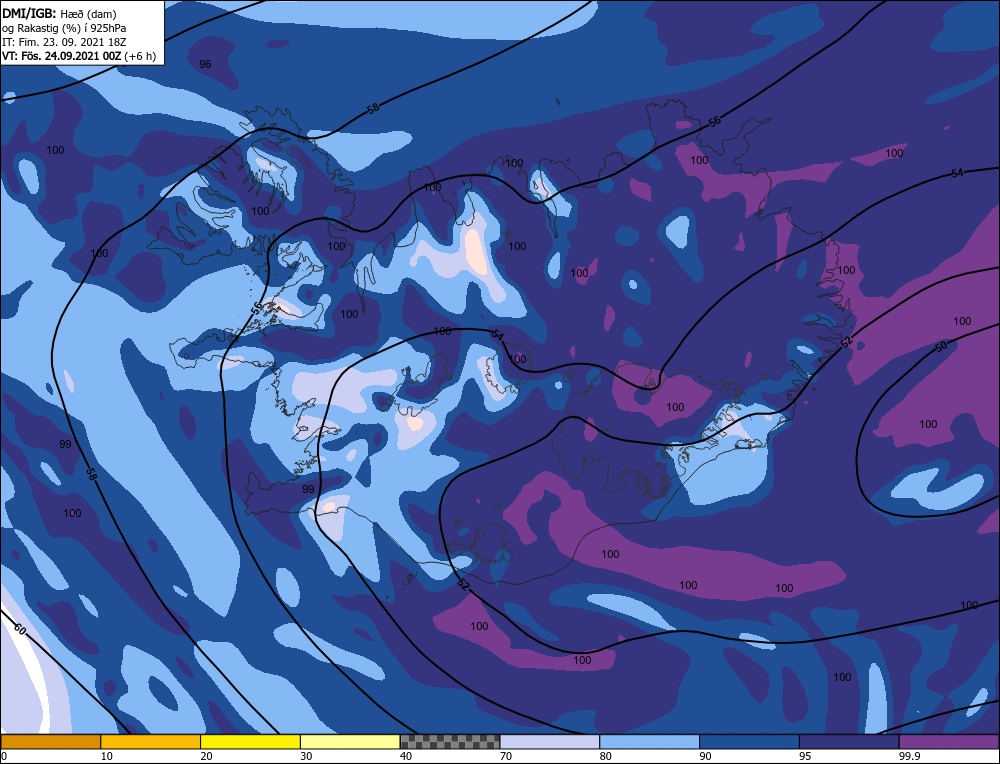Viewport: 1000px width, 764px height.
Task: Click the purple legend swatch above 99.9
Action: (949, 741)
